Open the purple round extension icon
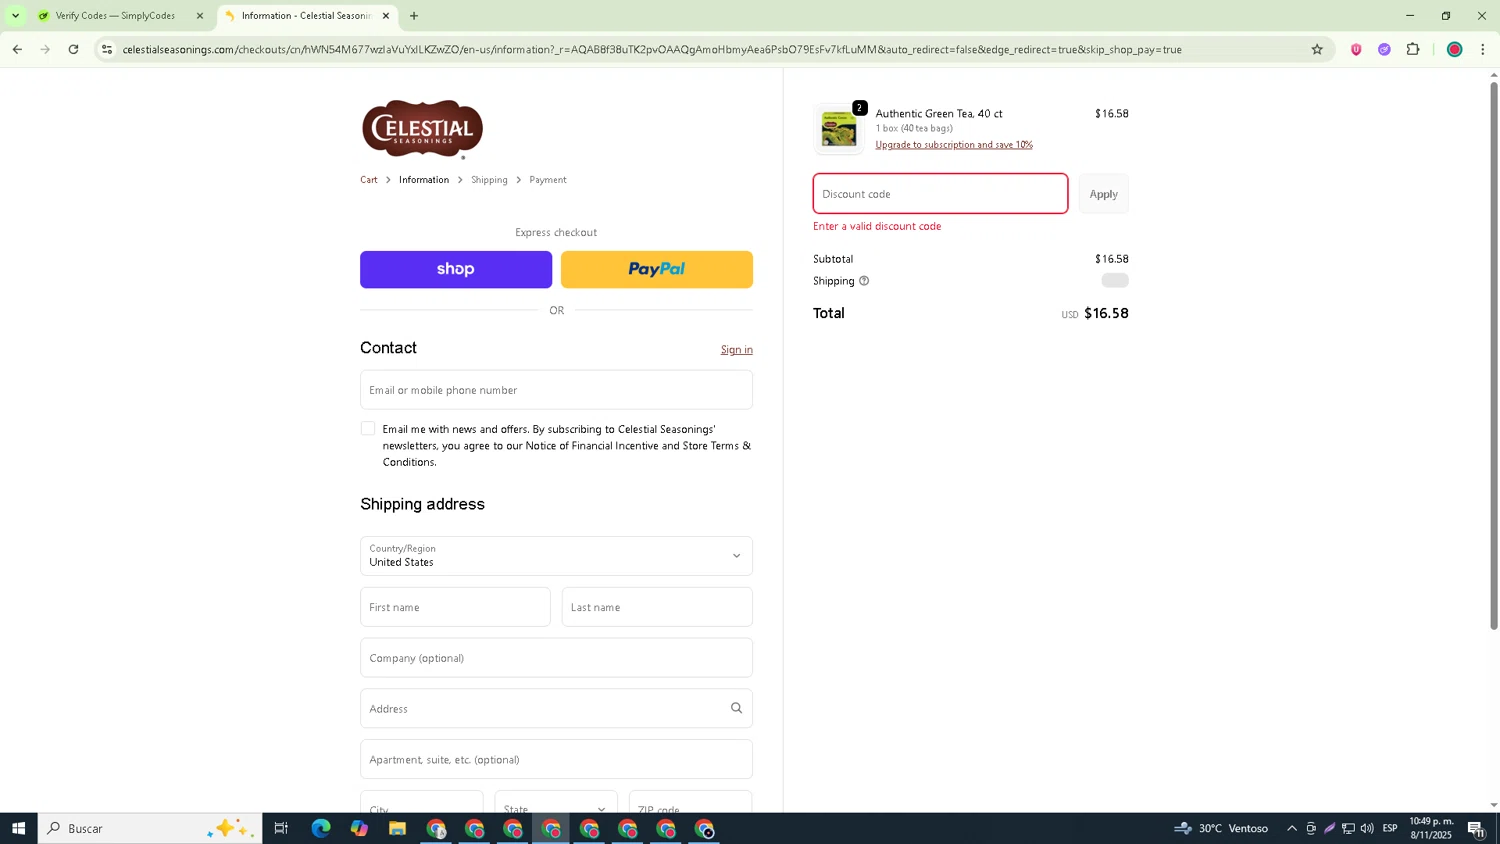This screenshot has width=1500, height=844. 1384,49
